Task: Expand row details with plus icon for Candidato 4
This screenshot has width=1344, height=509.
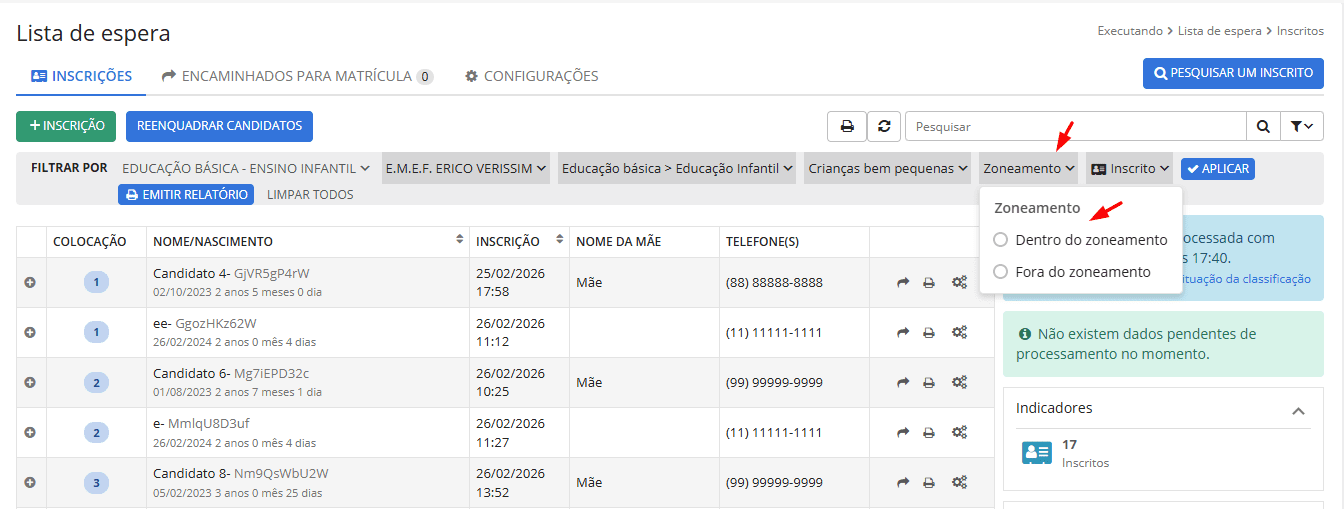Action: 30,283
